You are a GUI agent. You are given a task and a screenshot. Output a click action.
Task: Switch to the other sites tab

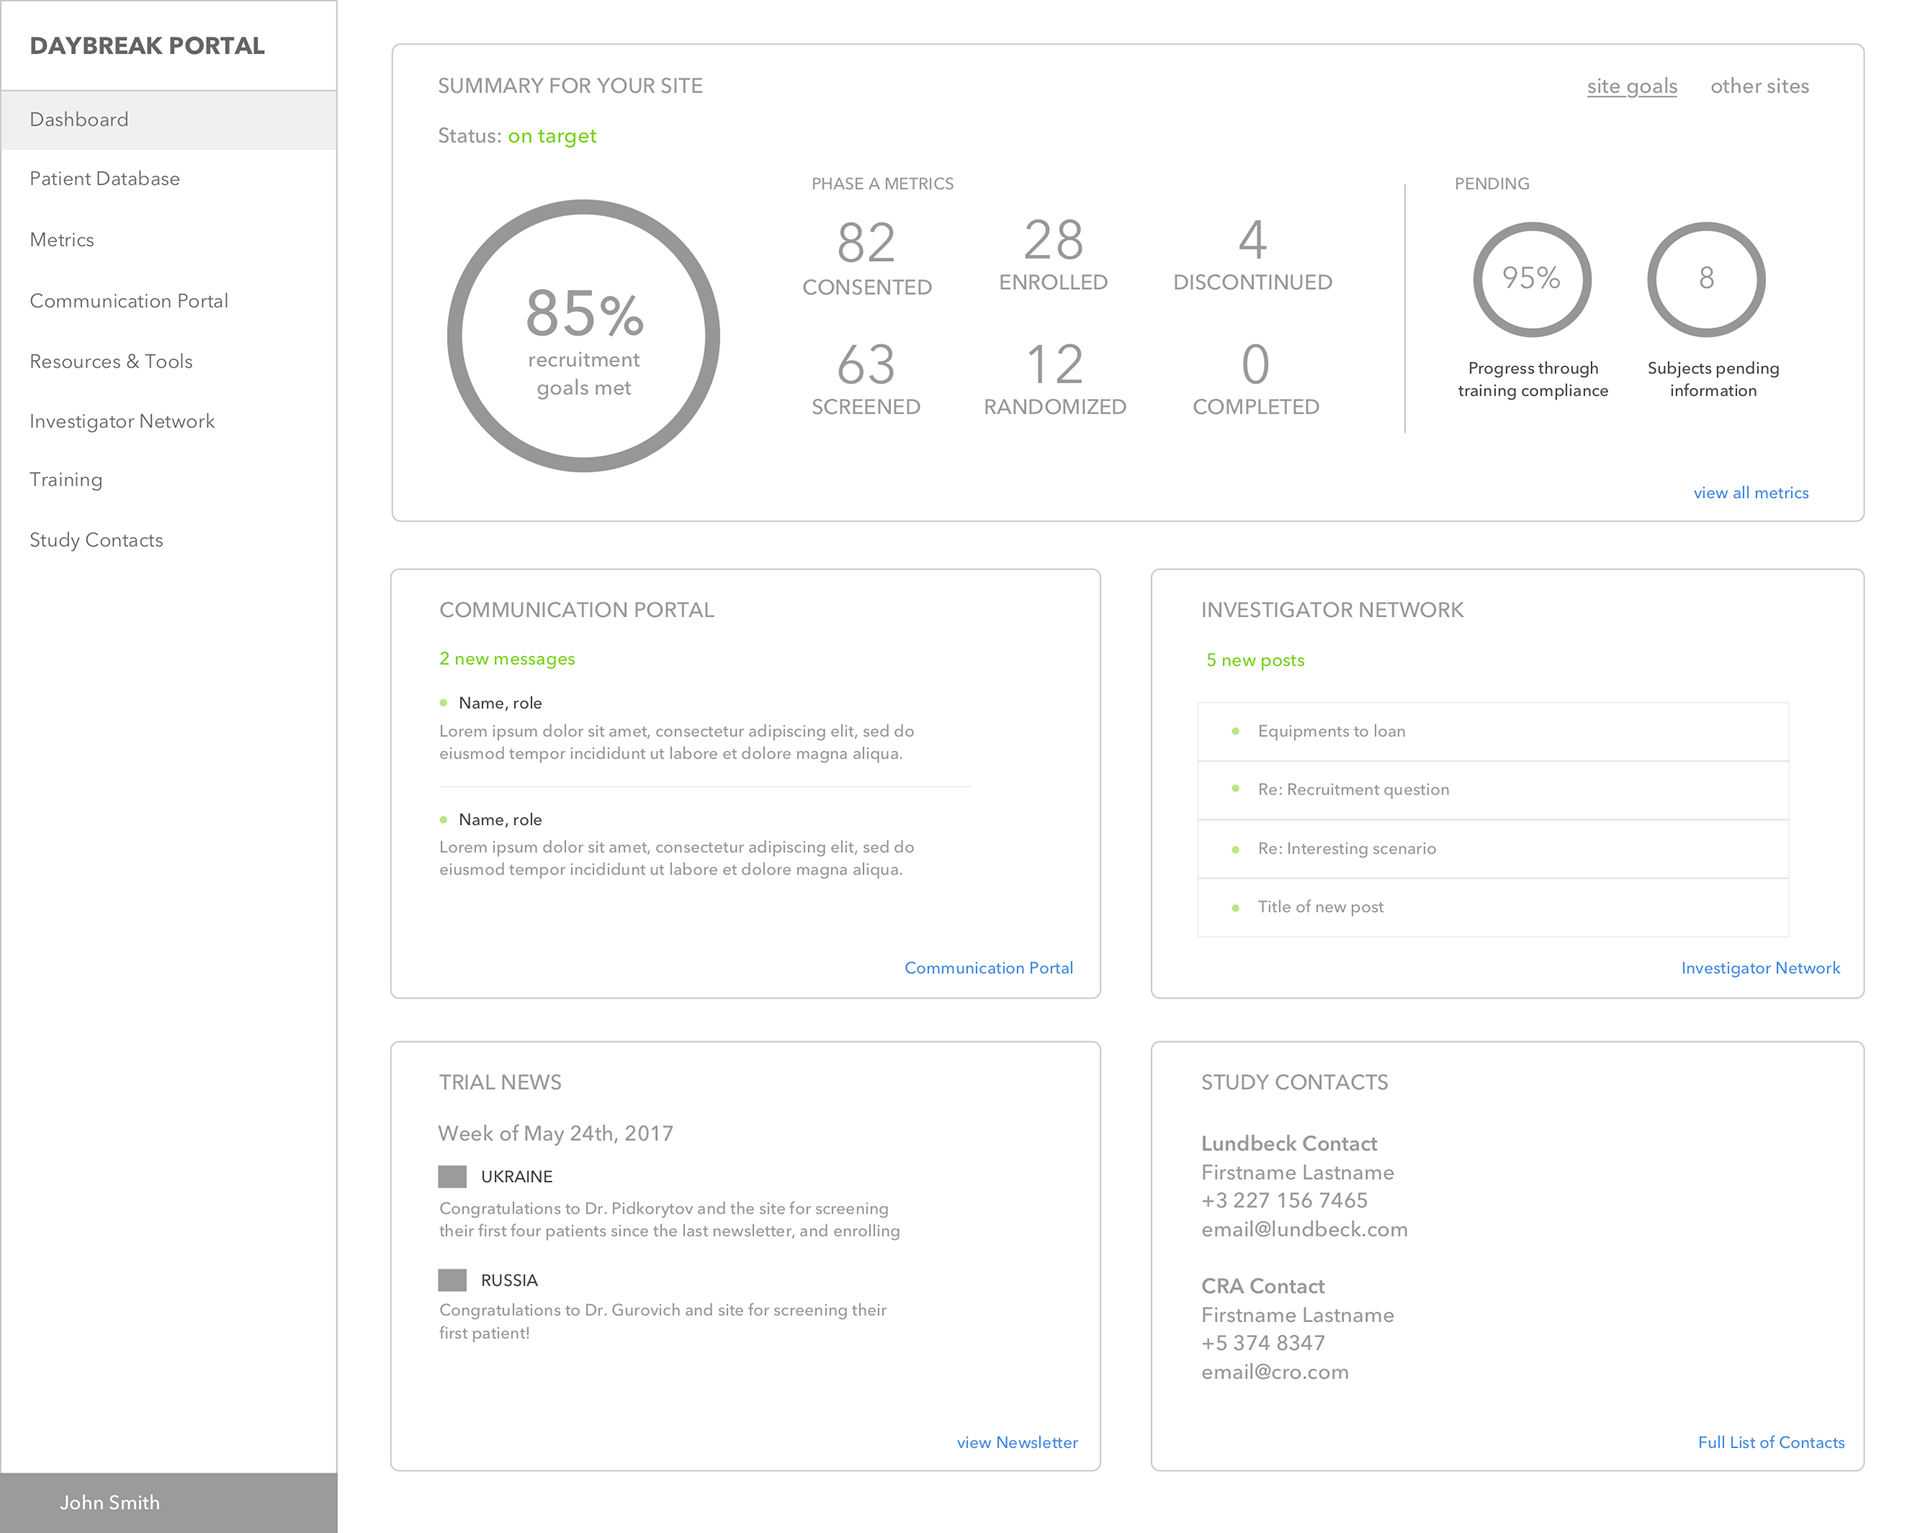pos(1759,86)
